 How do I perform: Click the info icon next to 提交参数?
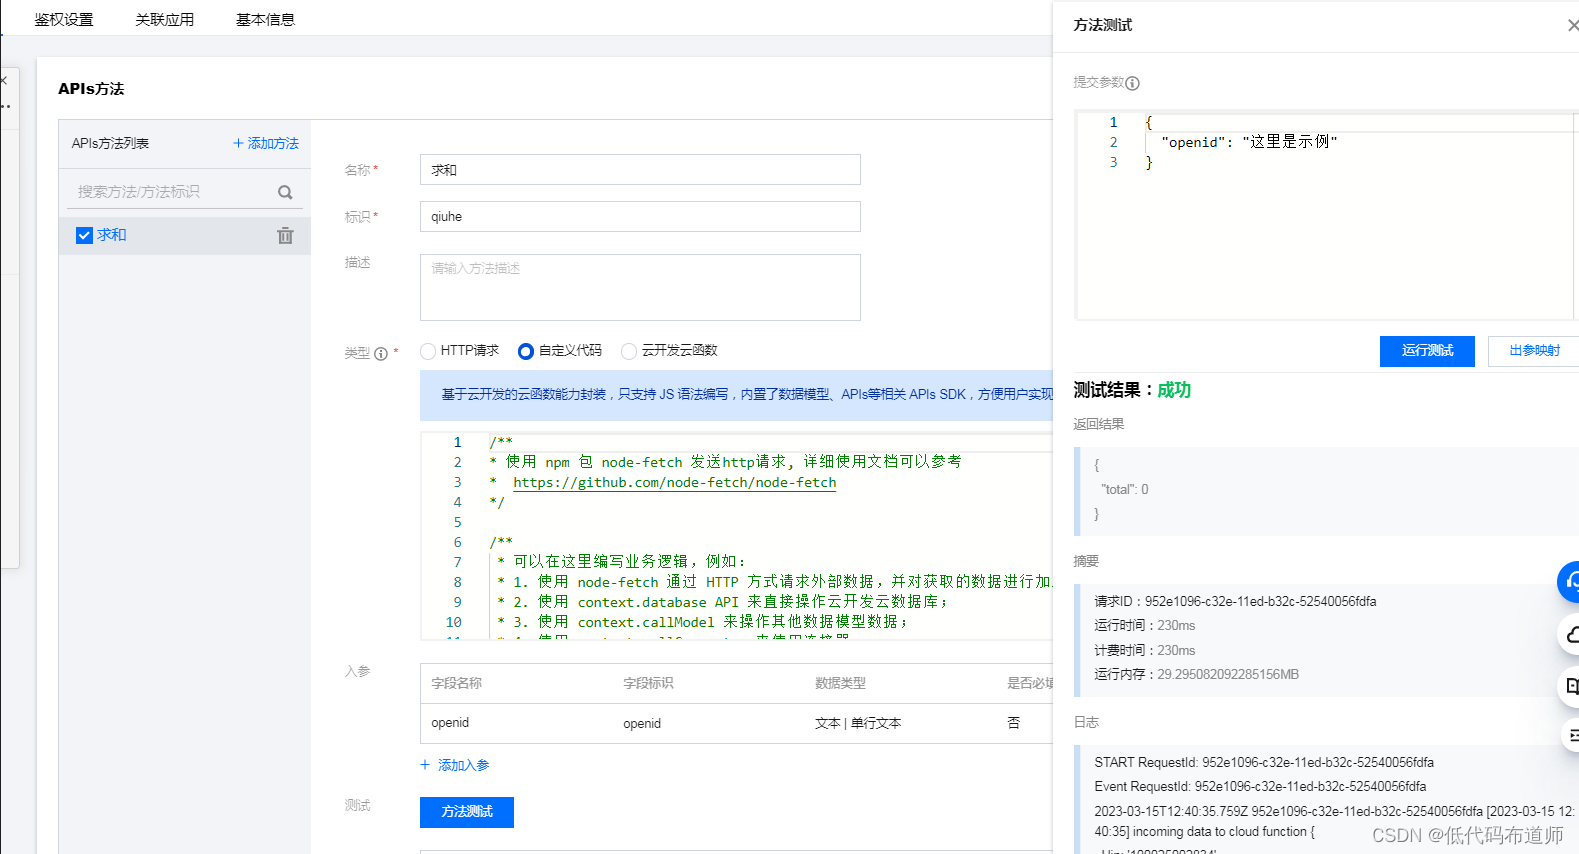1132,84
